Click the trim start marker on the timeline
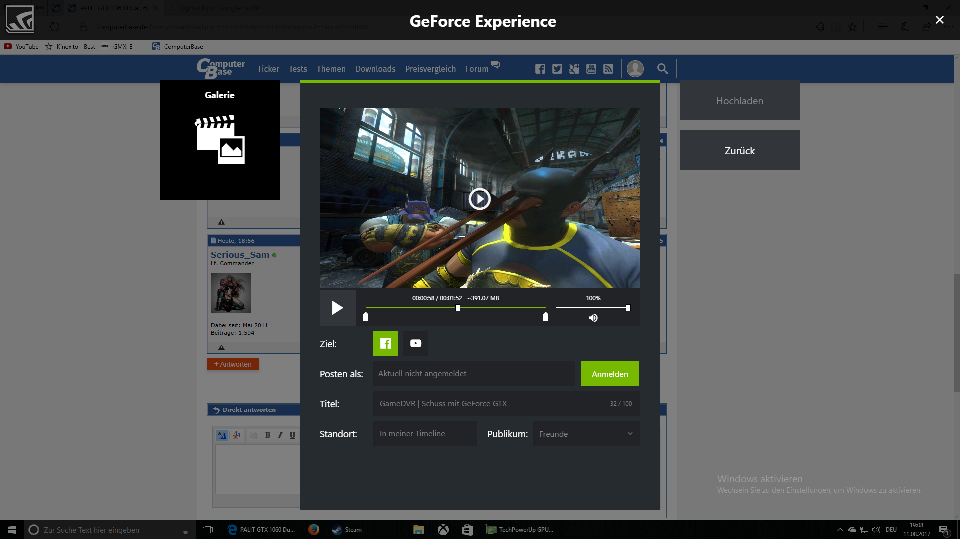This screenshot has height=539, width=964. click(x=366, y=317)
